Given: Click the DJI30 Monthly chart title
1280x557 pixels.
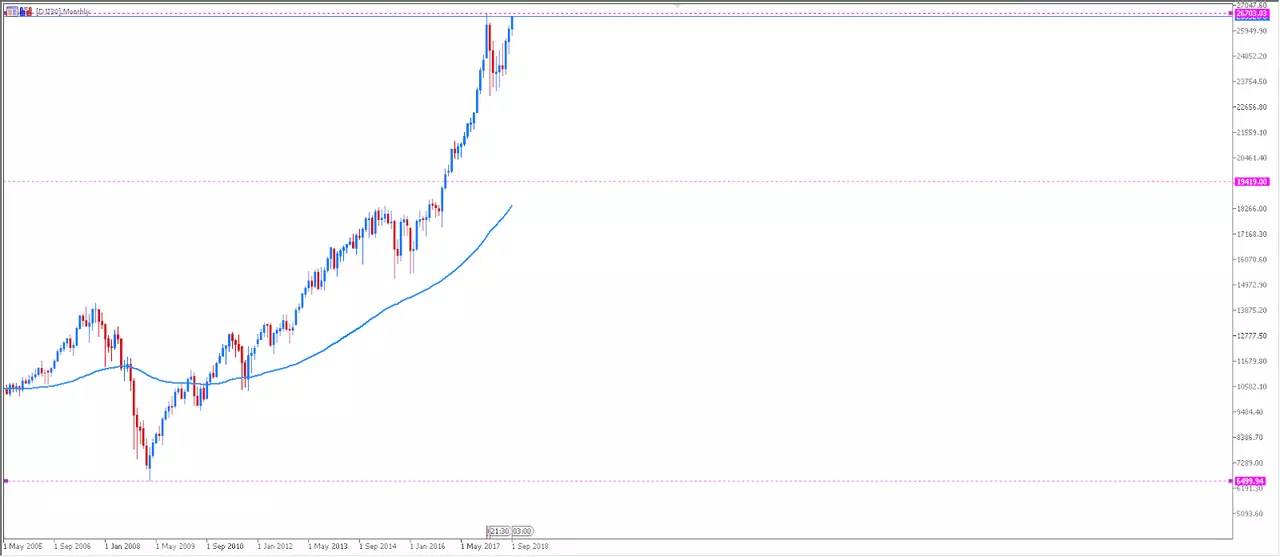Looking at the screenshot, I should pos(61,10).
